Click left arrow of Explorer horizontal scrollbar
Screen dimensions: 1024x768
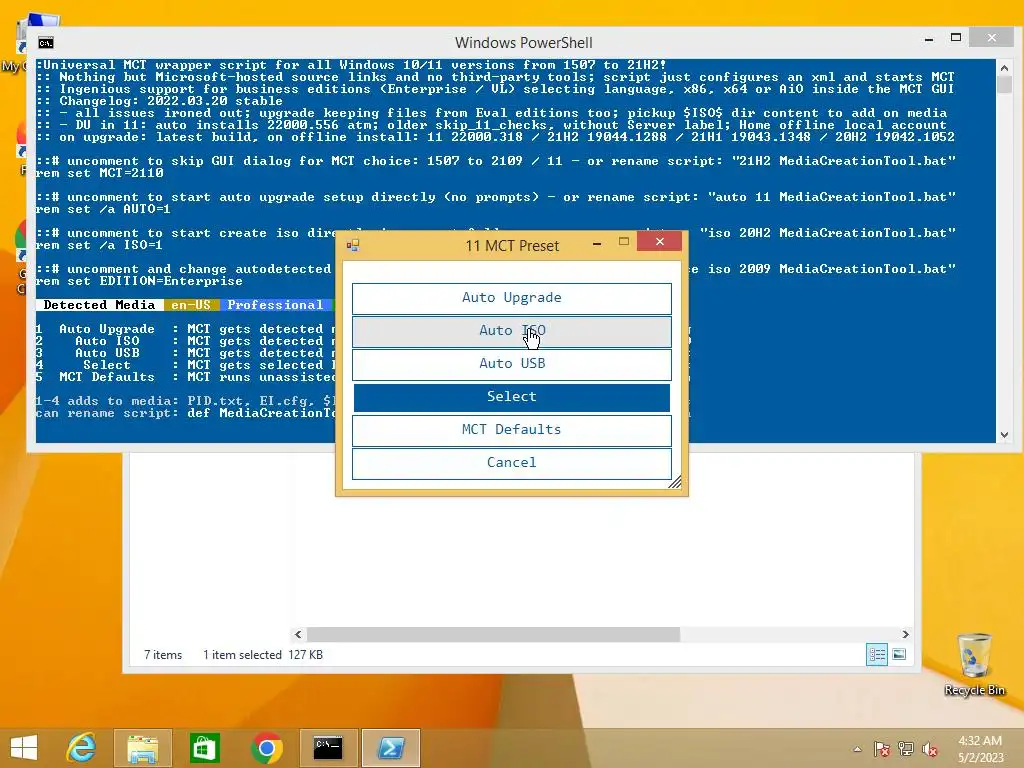[x=298, y=634]
